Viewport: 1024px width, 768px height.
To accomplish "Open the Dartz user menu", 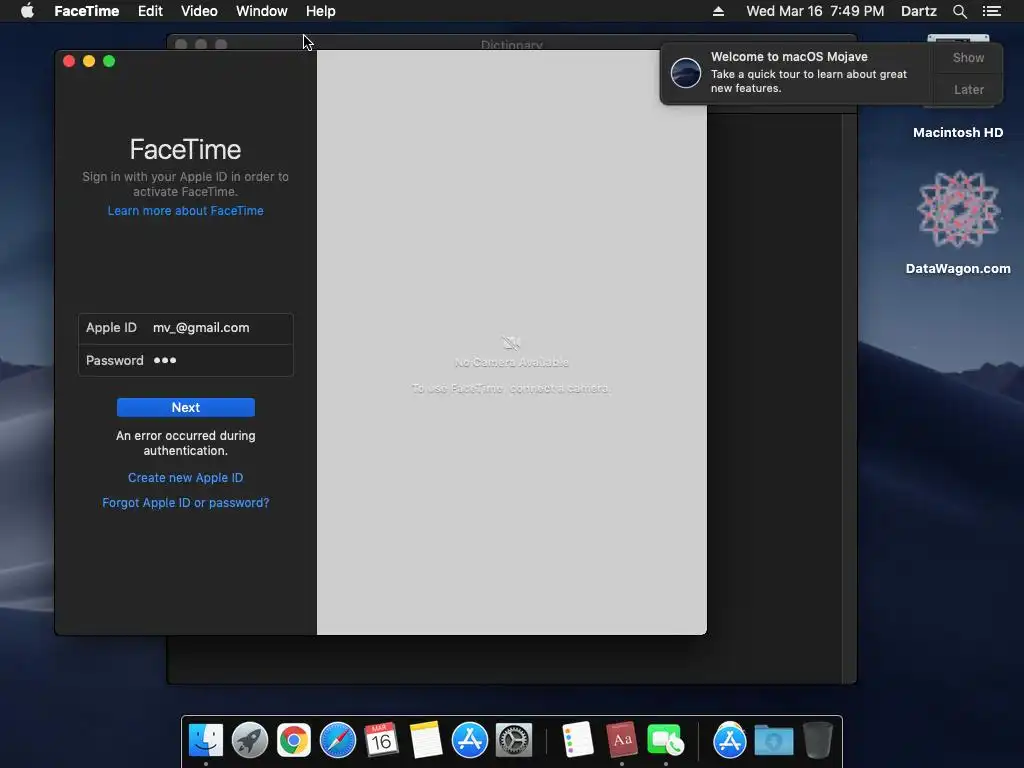I will pyautogui.click(x=918, y=11).
